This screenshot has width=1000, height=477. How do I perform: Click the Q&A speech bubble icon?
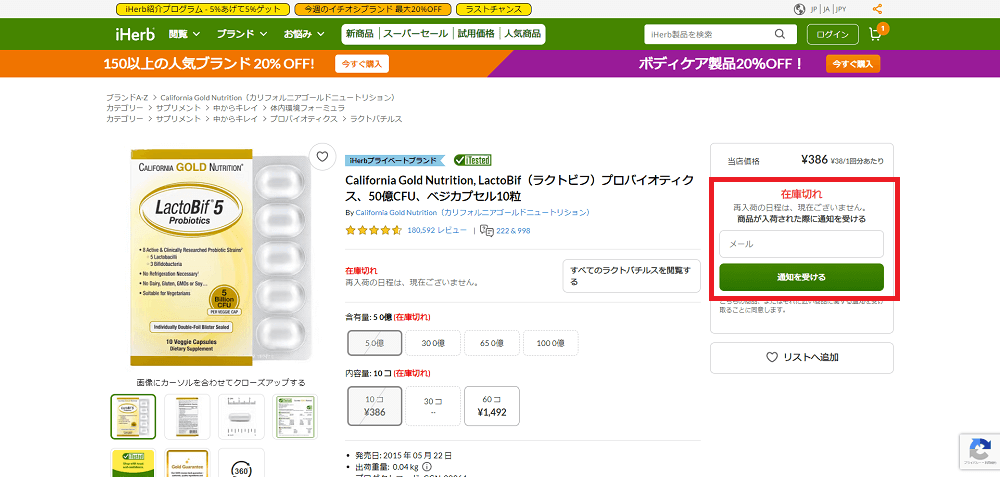[x=487, y=230]
